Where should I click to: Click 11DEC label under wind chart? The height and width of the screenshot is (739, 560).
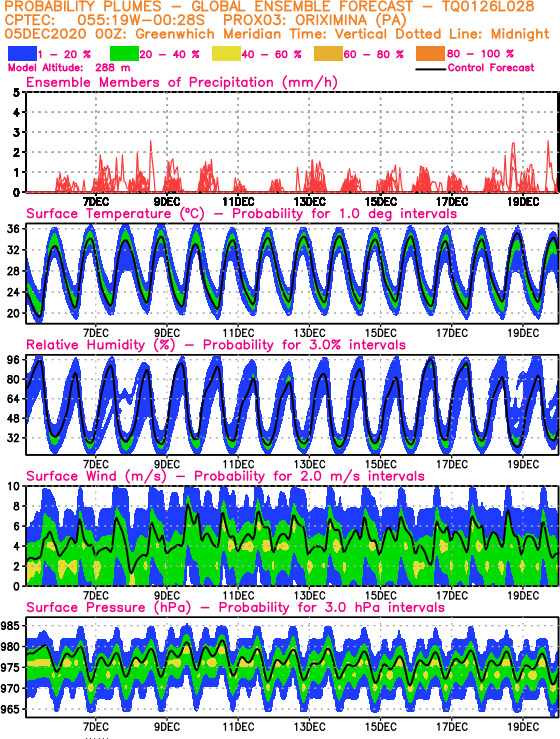point(238,596)
